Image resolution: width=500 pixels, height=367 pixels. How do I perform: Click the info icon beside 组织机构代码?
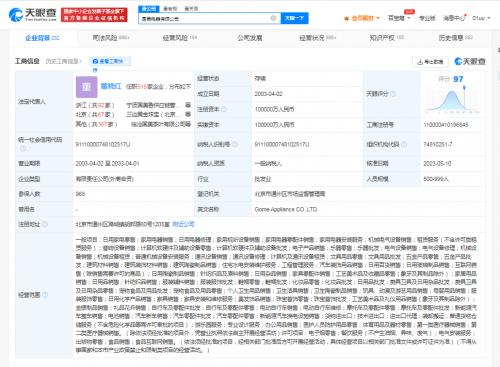(404, 144)
